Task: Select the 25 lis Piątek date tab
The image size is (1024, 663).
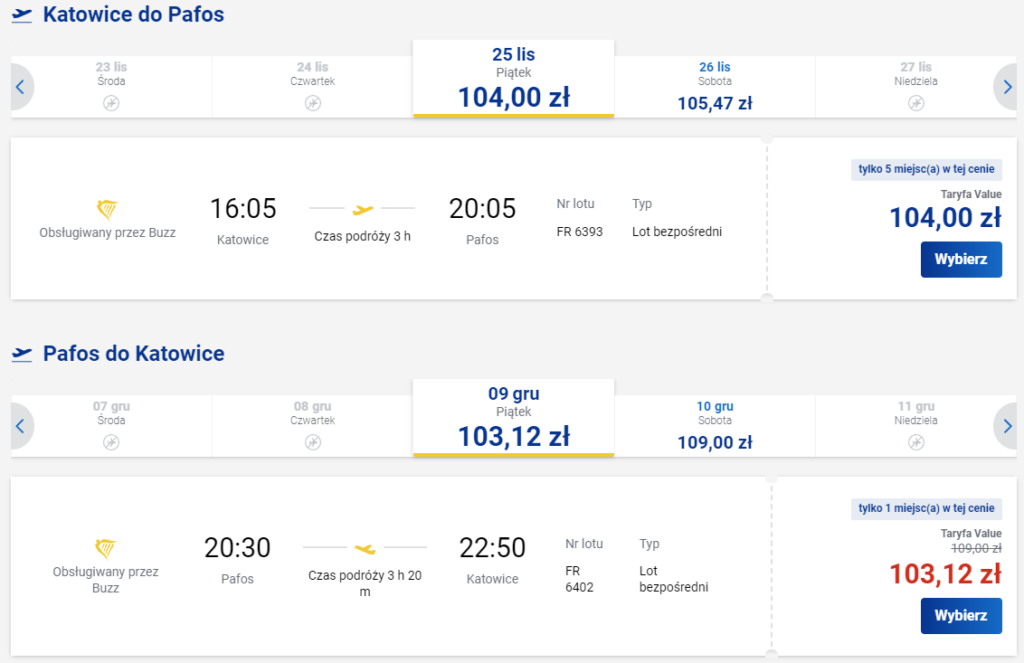Action: (513, 80)
